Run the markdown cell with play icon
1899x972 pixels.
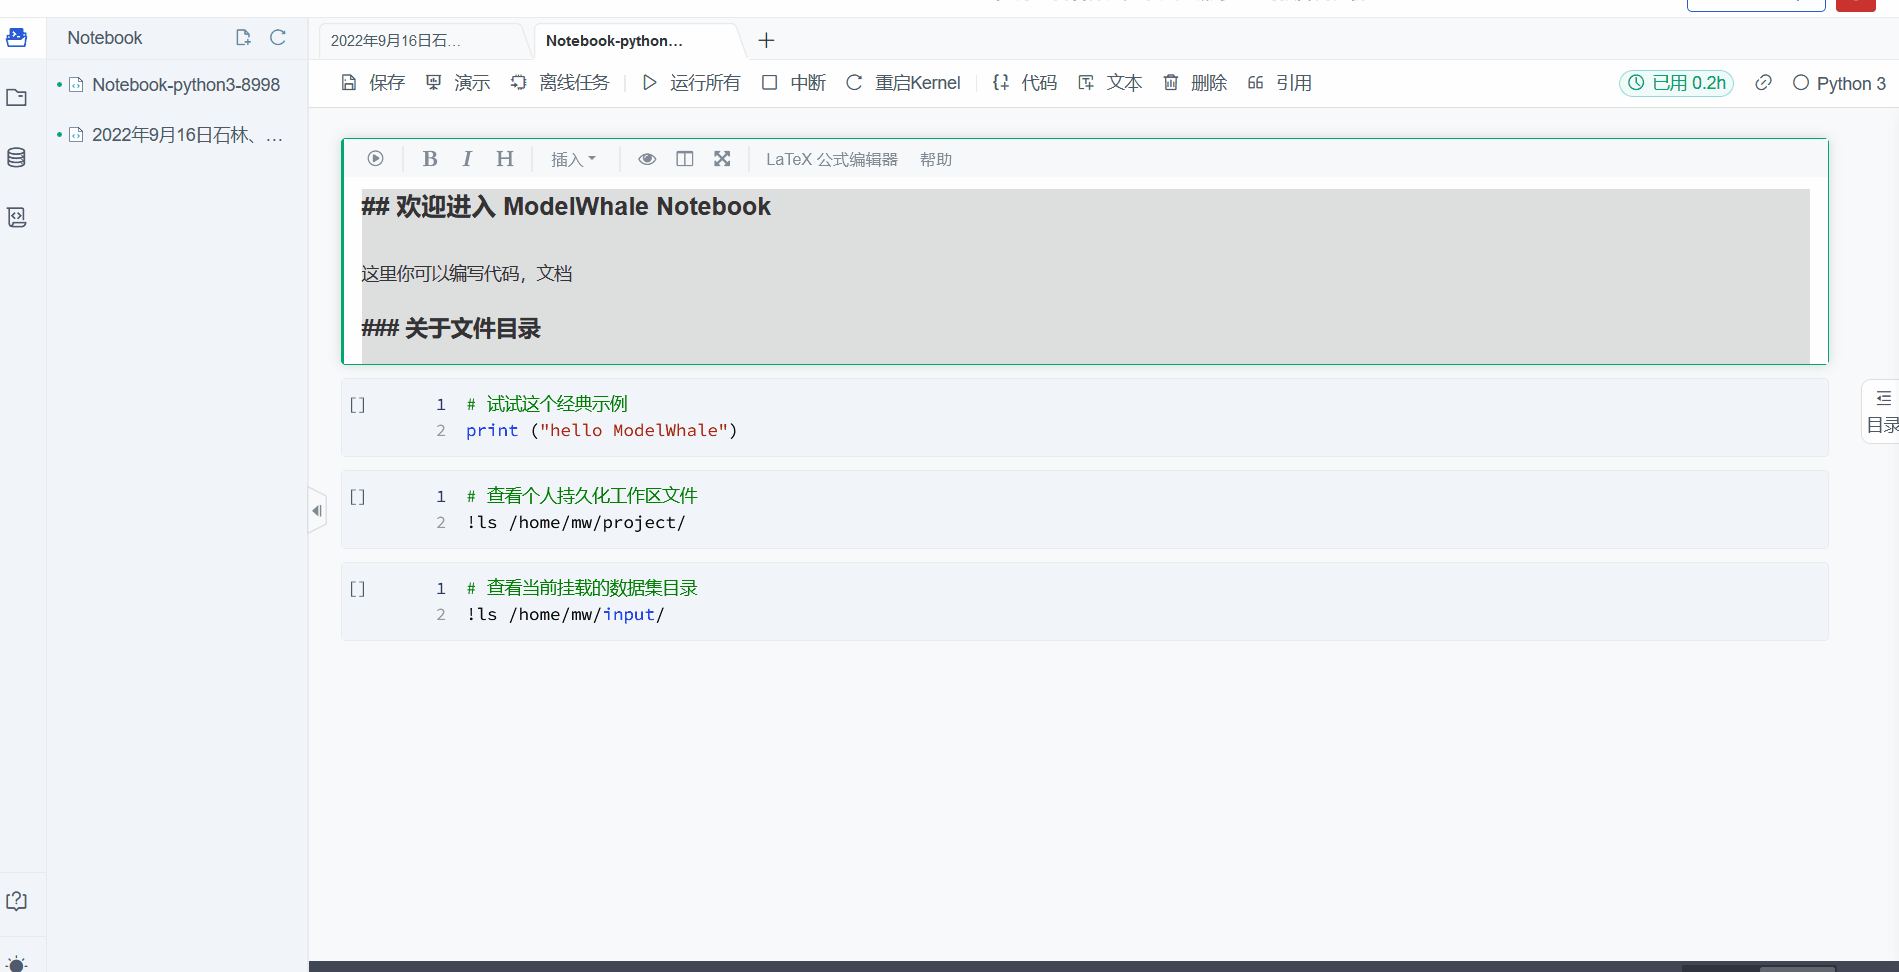click(x=375, y=159)
